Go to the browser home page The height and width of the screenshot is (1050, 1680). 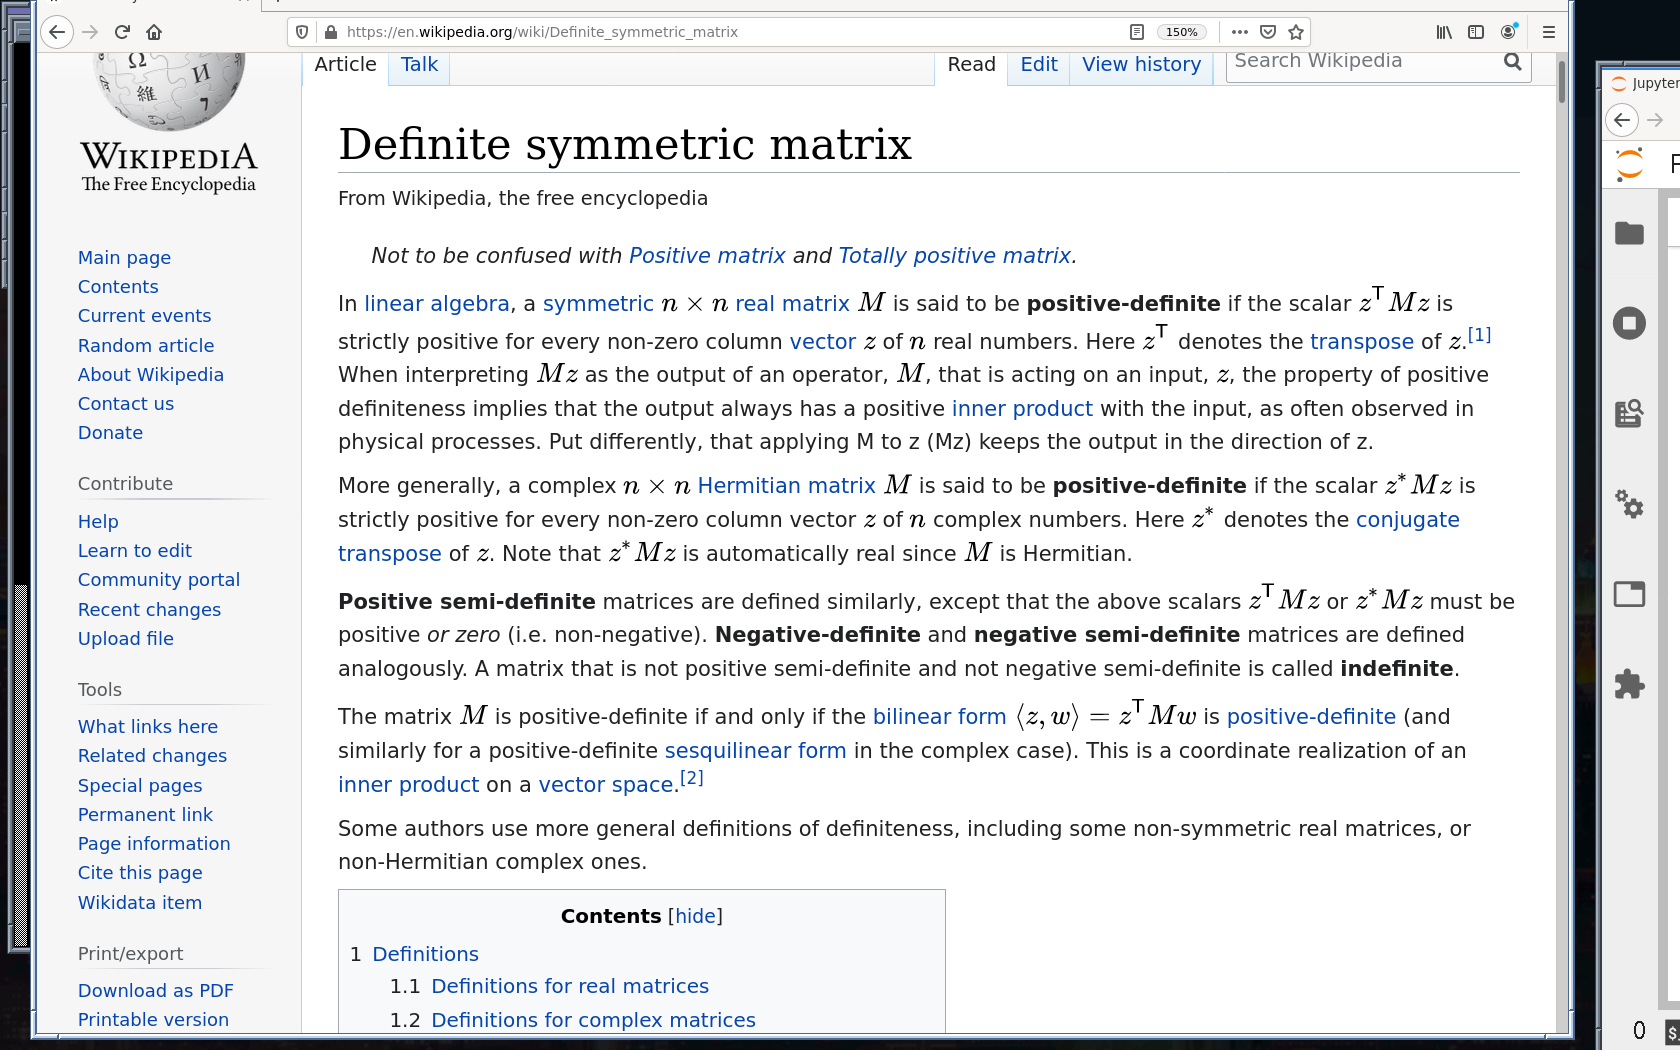154,32
